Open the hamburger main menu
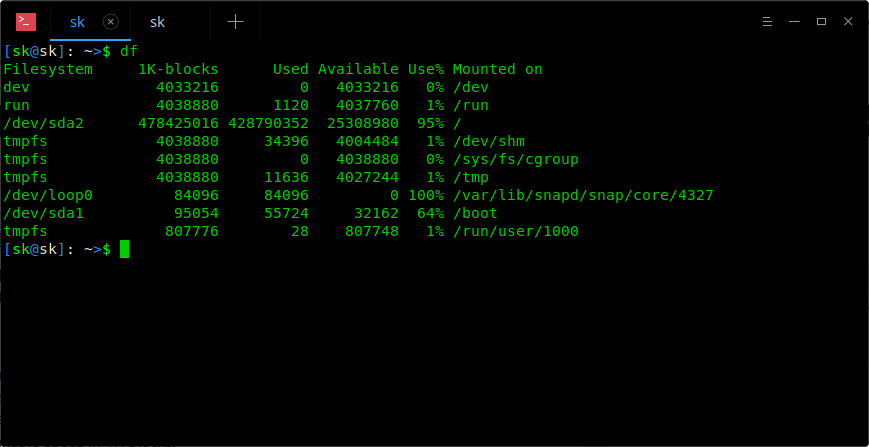Screen dimensions: 869x447 pyautogui.click(x=766, y=21)
